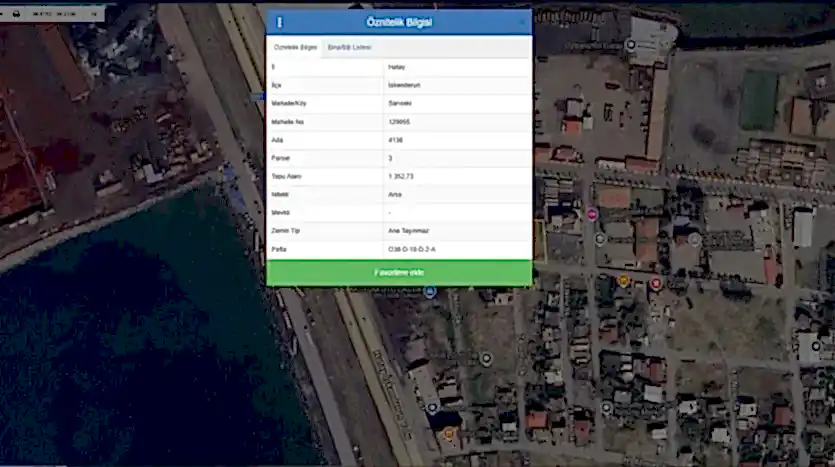835x467 pixels.
Task: Click the blue map marker below the dialog
Action: coord(430,291)
